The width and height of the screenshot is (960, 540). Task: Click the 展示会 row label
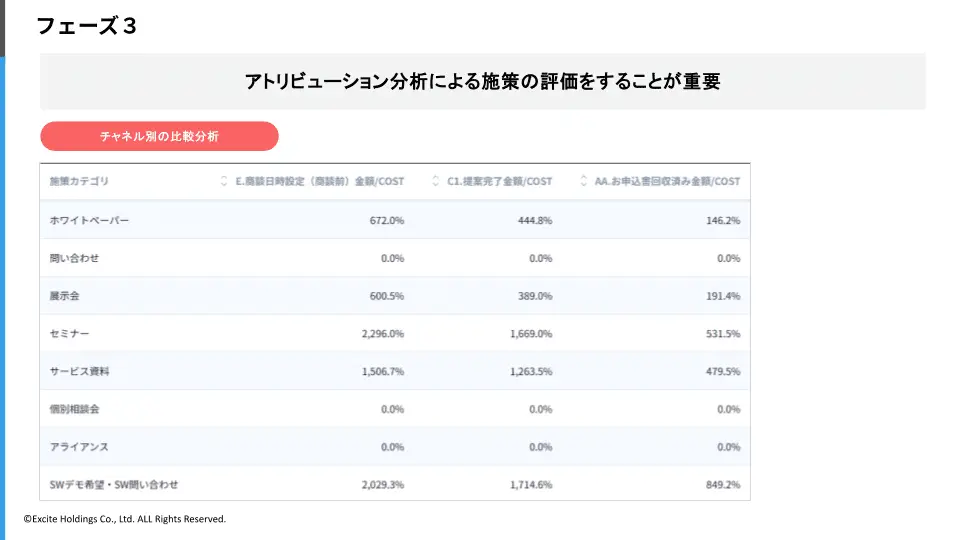tap(64, 296)
